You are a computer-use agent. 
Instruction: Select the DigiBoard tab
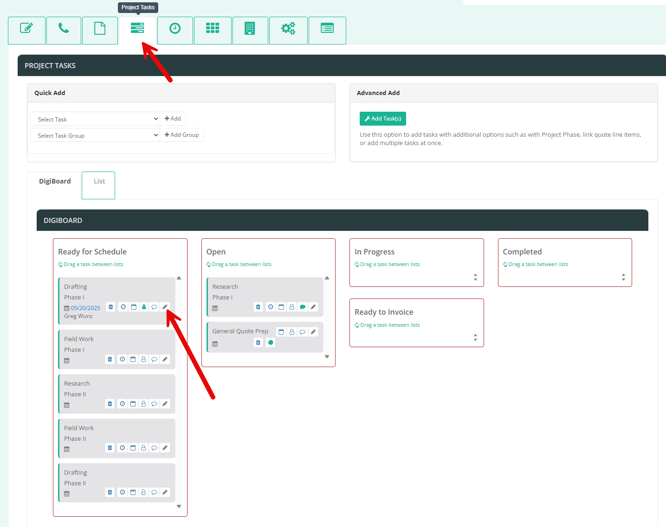coord(55,182)
